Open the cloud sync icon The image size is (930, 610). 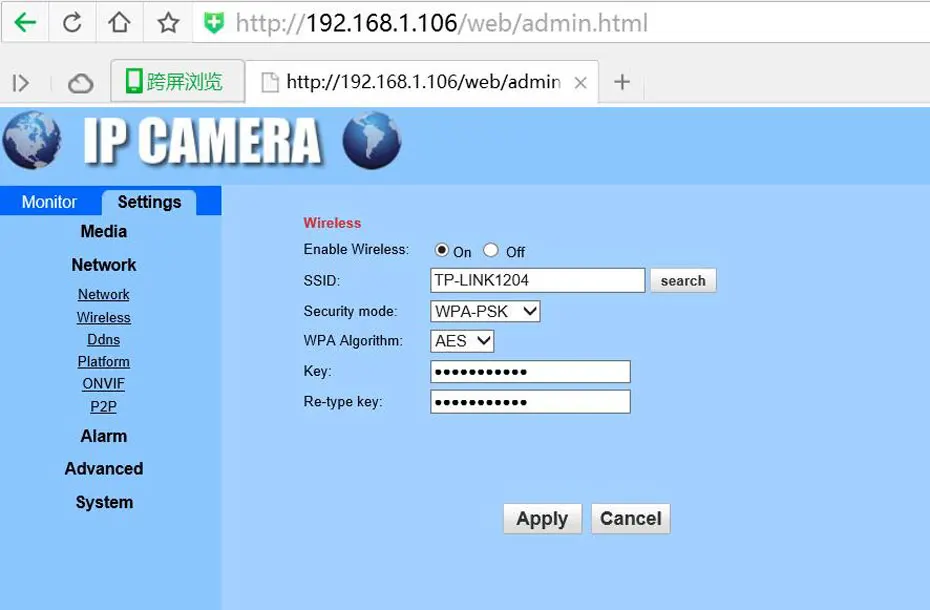tap(80, 84)
